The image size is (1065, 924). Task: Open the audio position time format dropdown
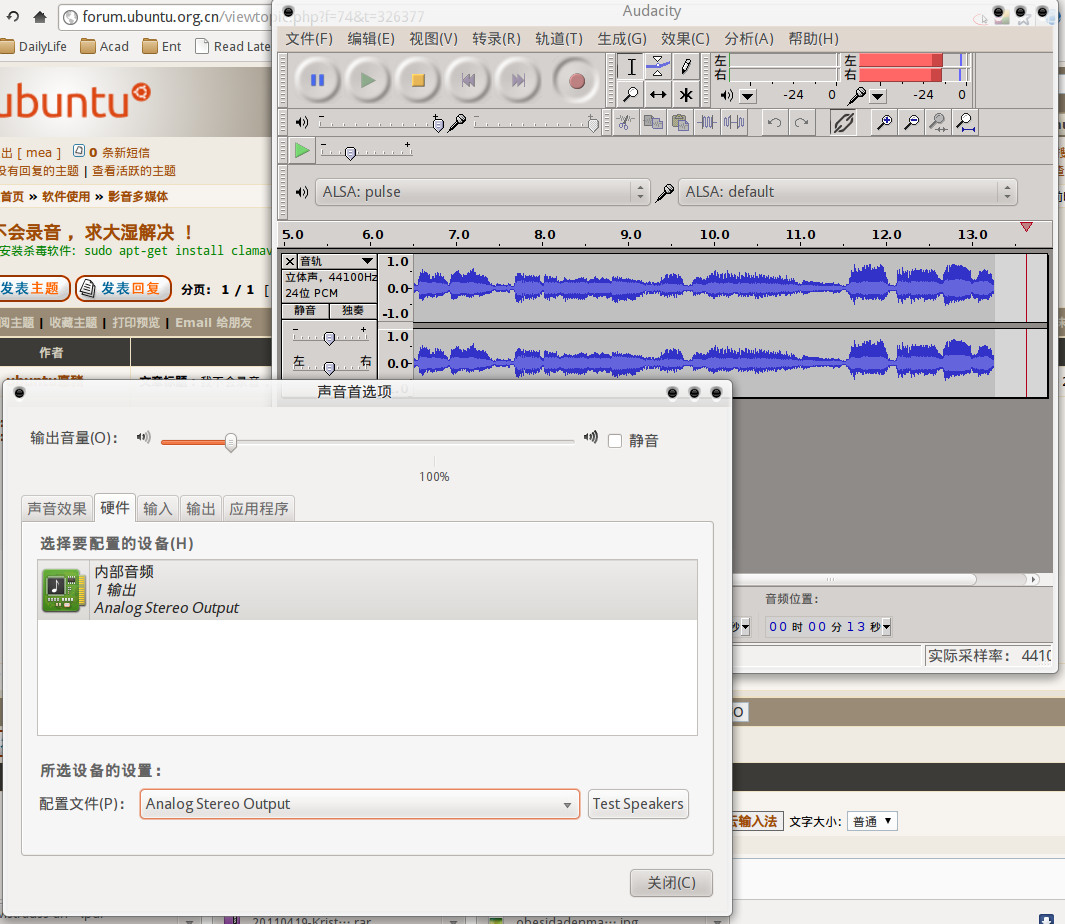(886, 627)
